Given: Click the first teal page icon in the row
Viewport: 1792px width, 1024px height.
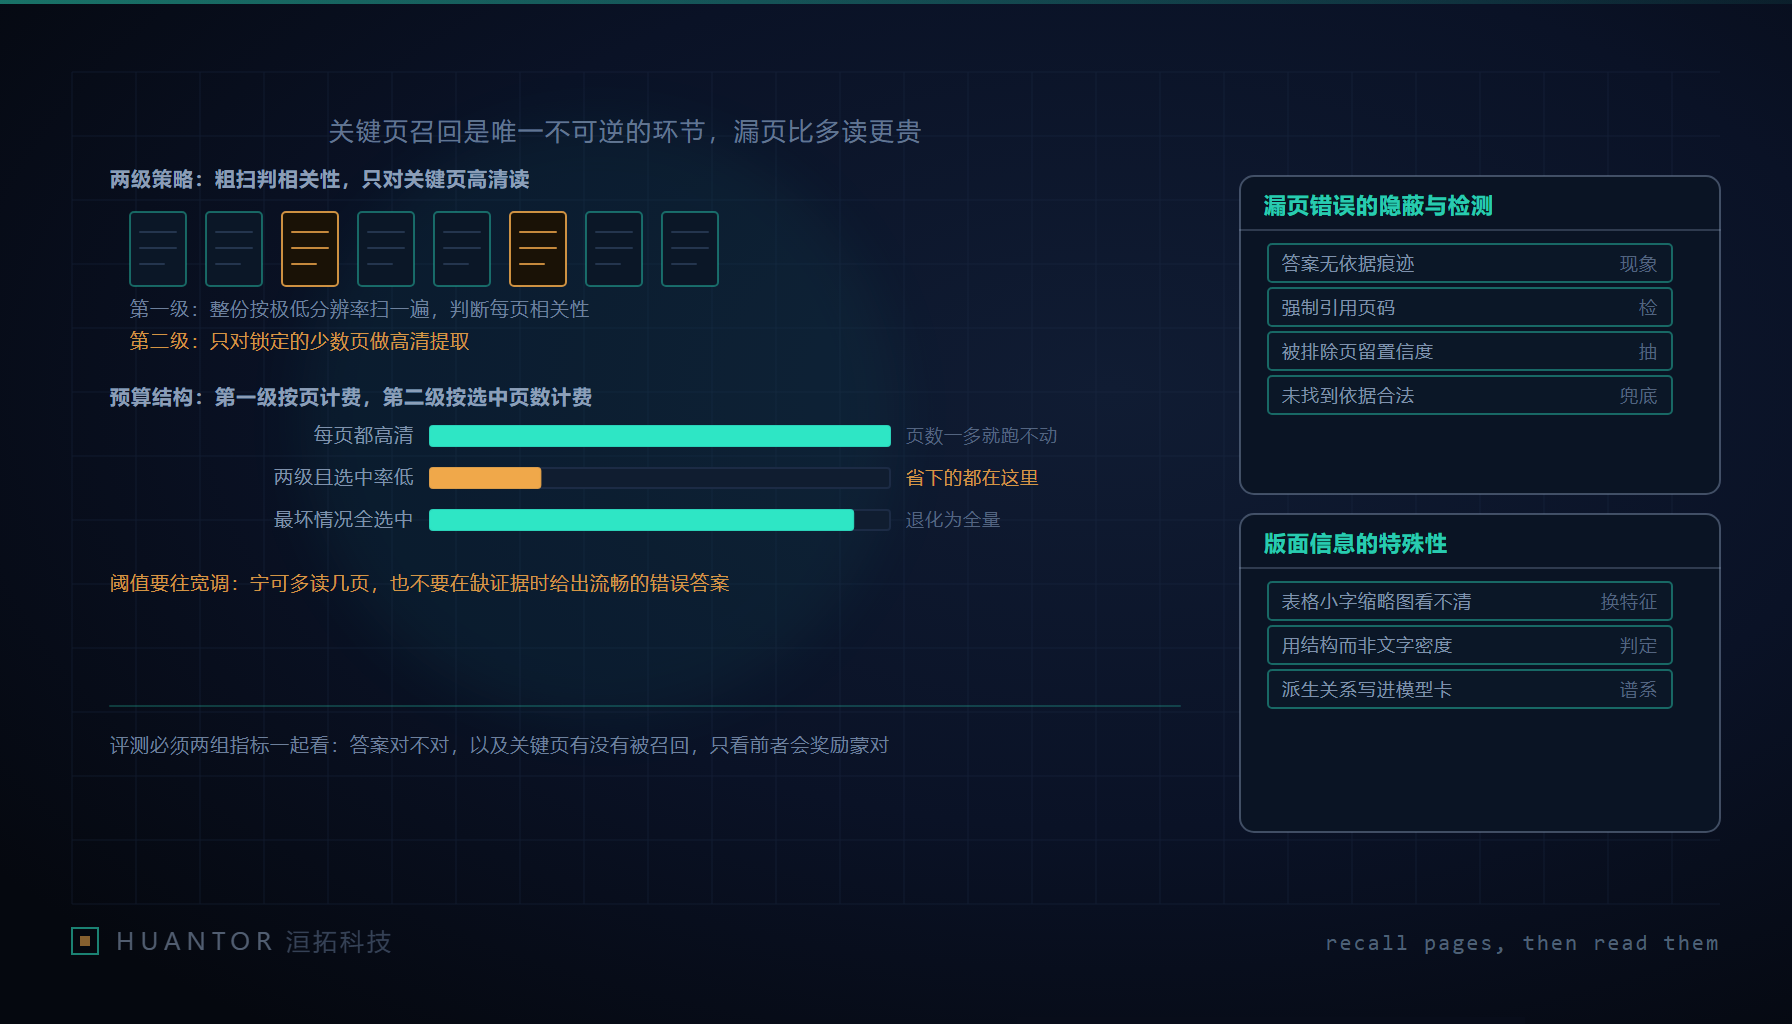Looking at the screenshot, I should tap(158, 249).
